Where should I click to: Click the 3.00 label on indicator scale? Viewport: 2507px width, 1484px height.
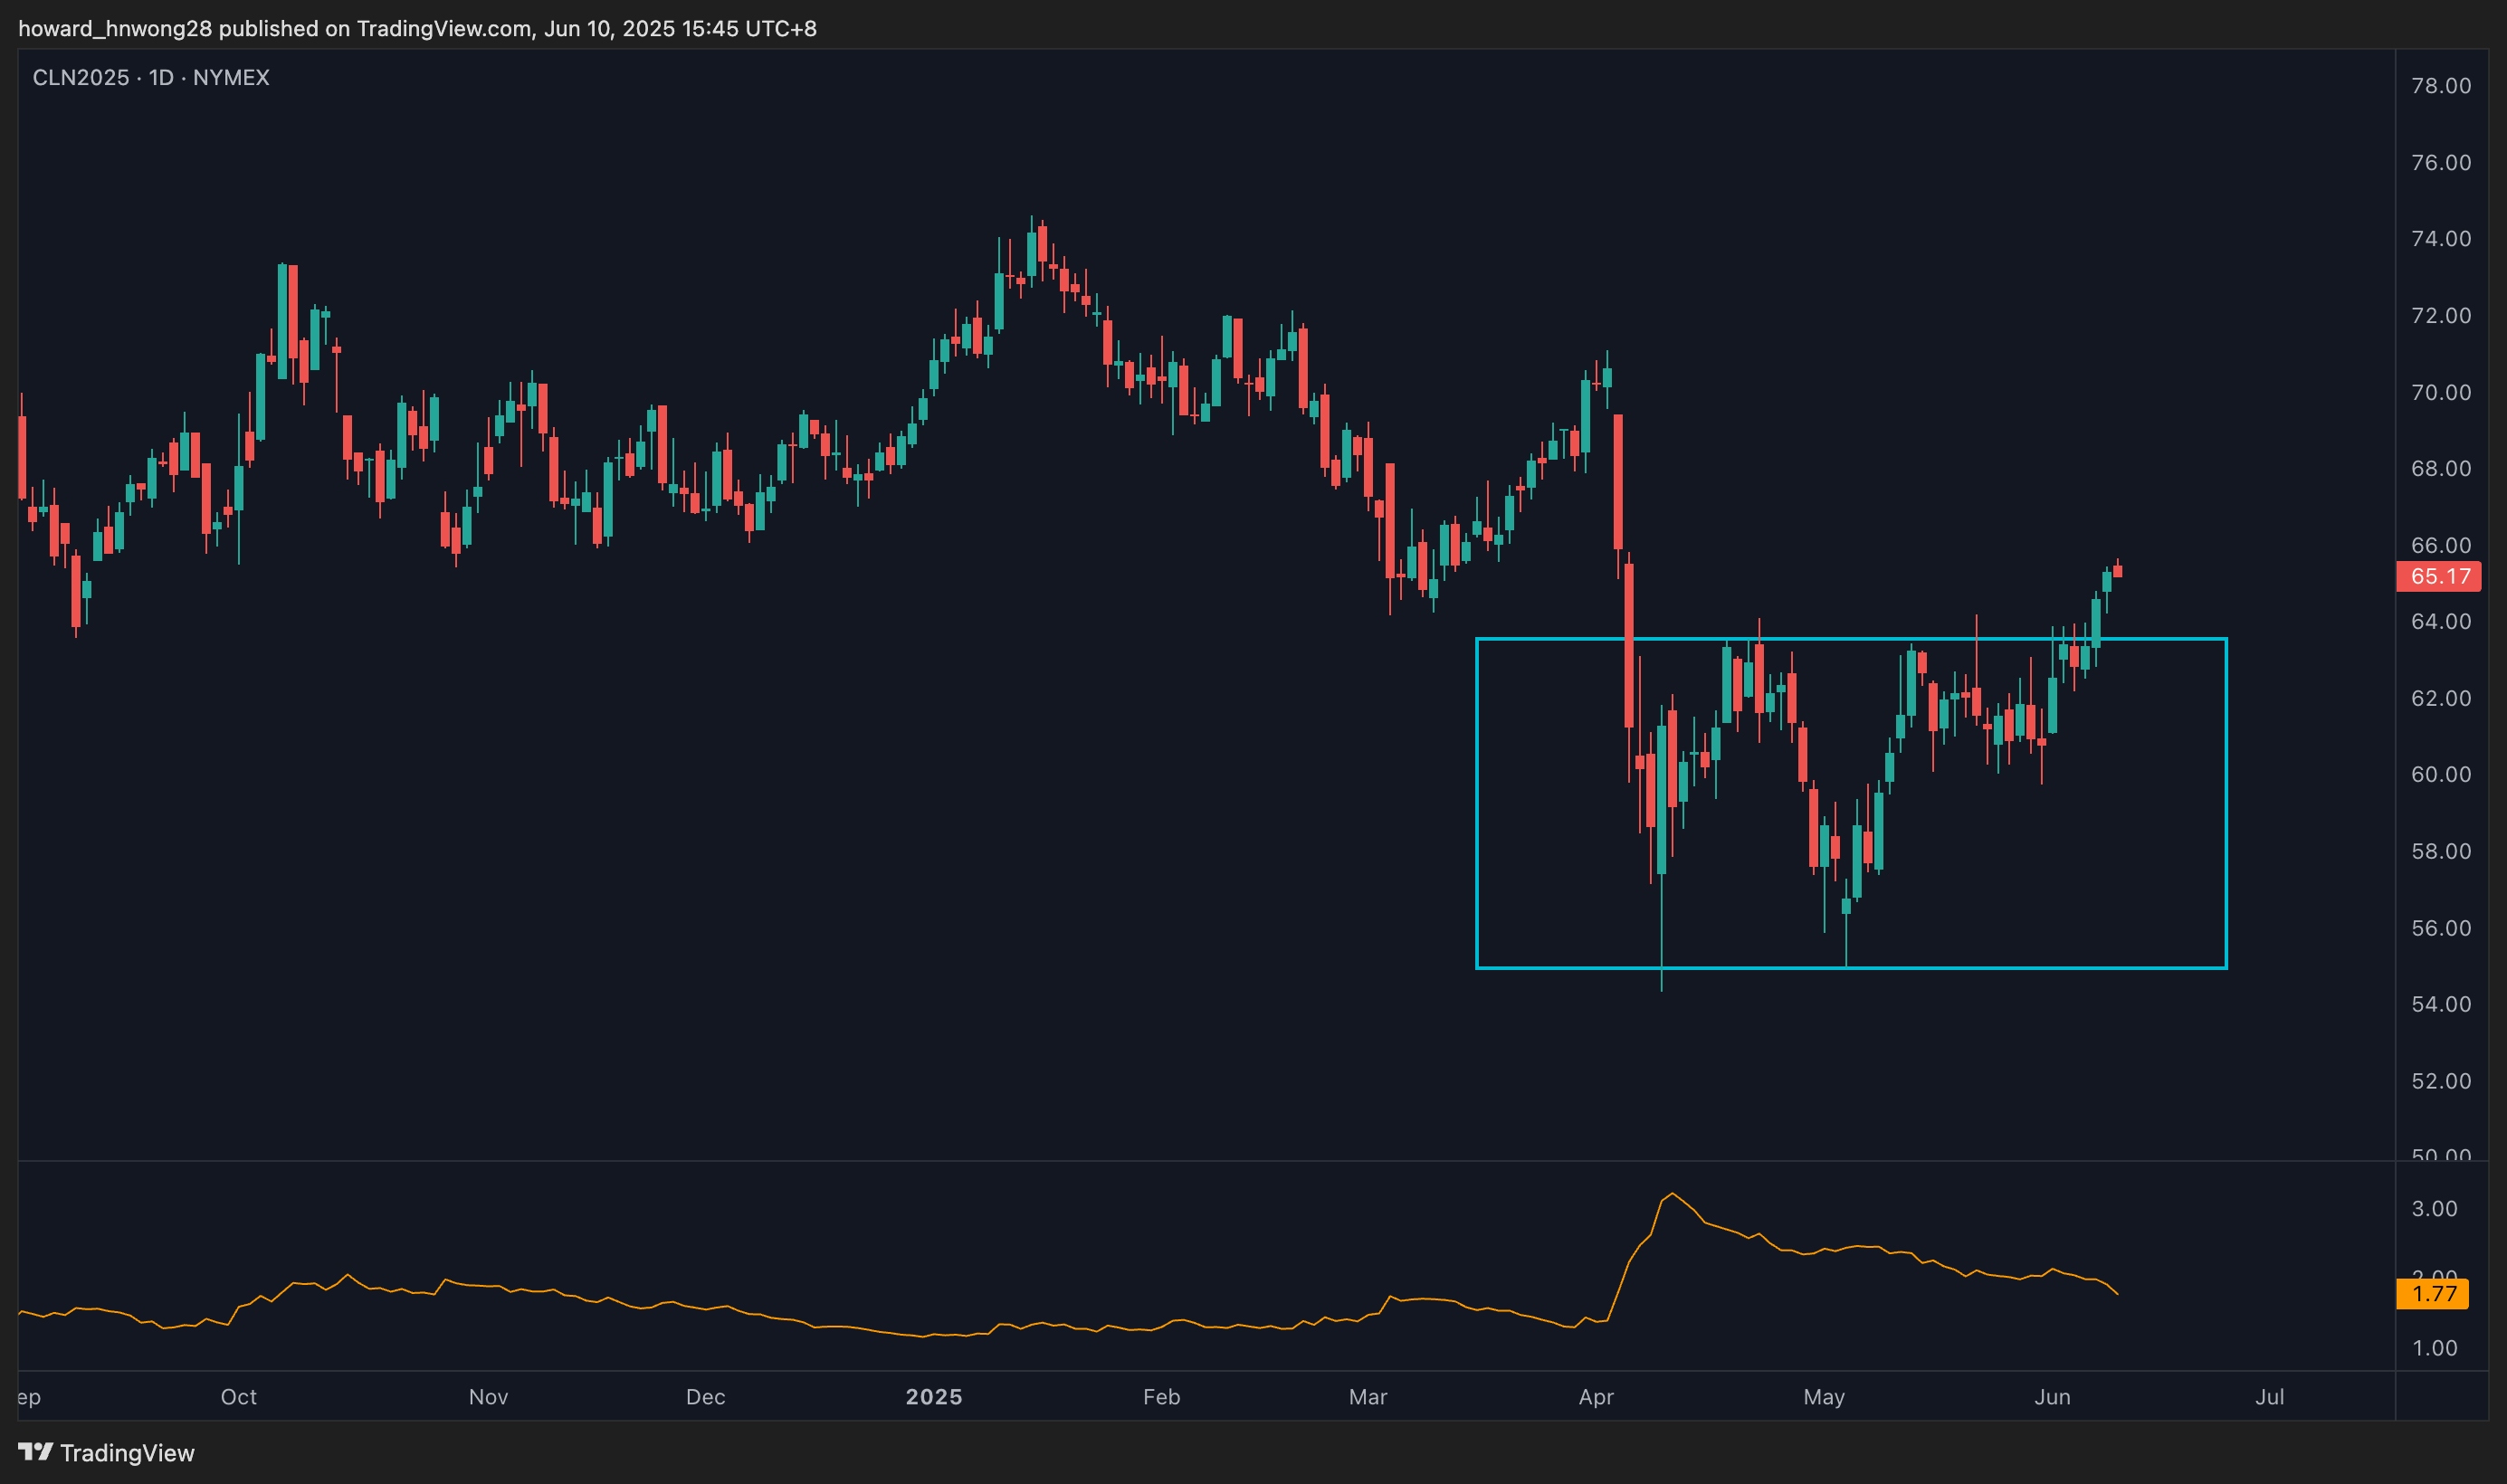click(x=2434, y=1209)
